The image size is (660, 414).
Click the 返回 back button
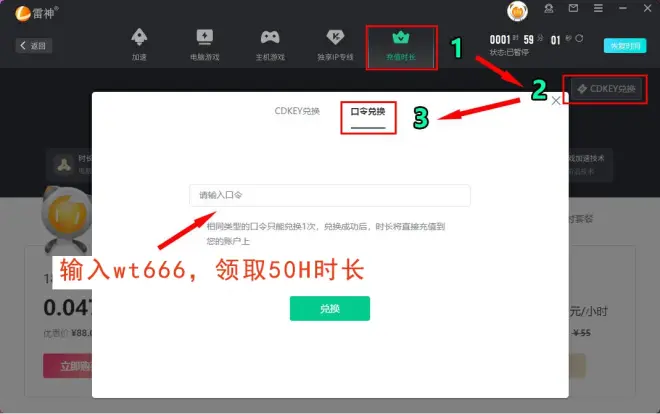pyautogui.click(x=34, y=46)
